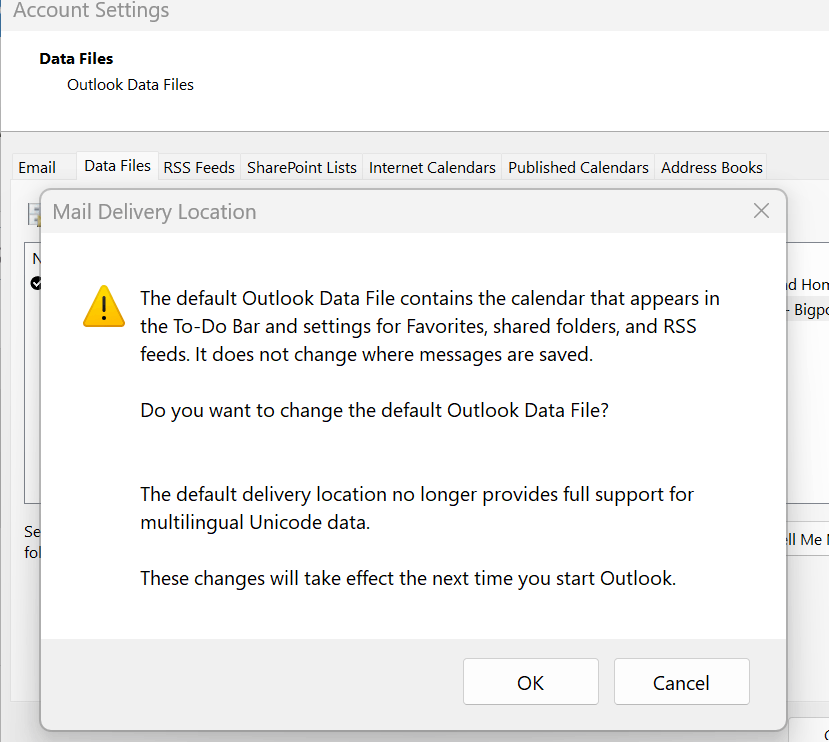Open the RSS Feeds tab
This screenshot has height=742, width=829.
(199, 168)
